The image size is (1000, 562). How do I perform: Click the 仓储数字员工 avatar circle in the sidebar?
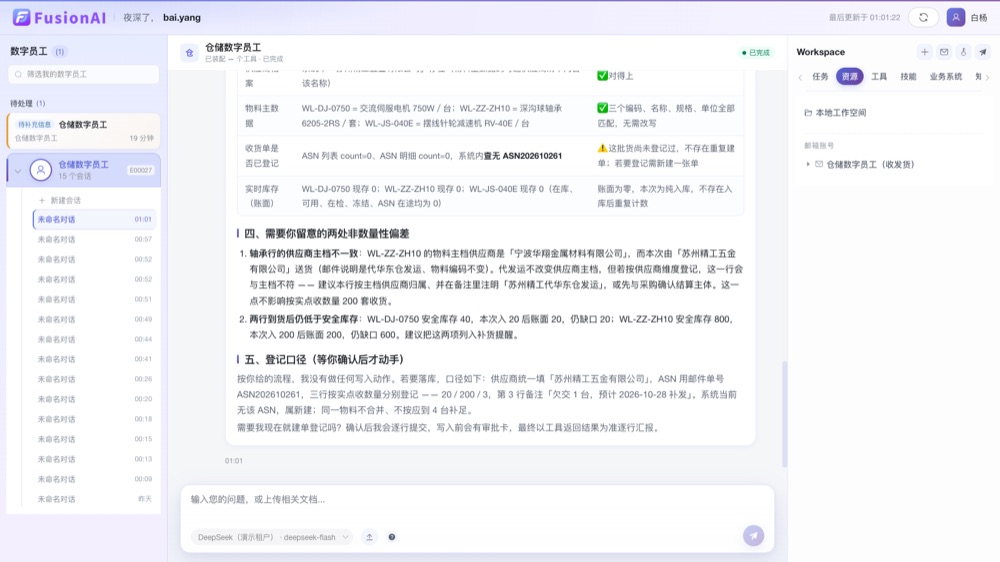41,170
